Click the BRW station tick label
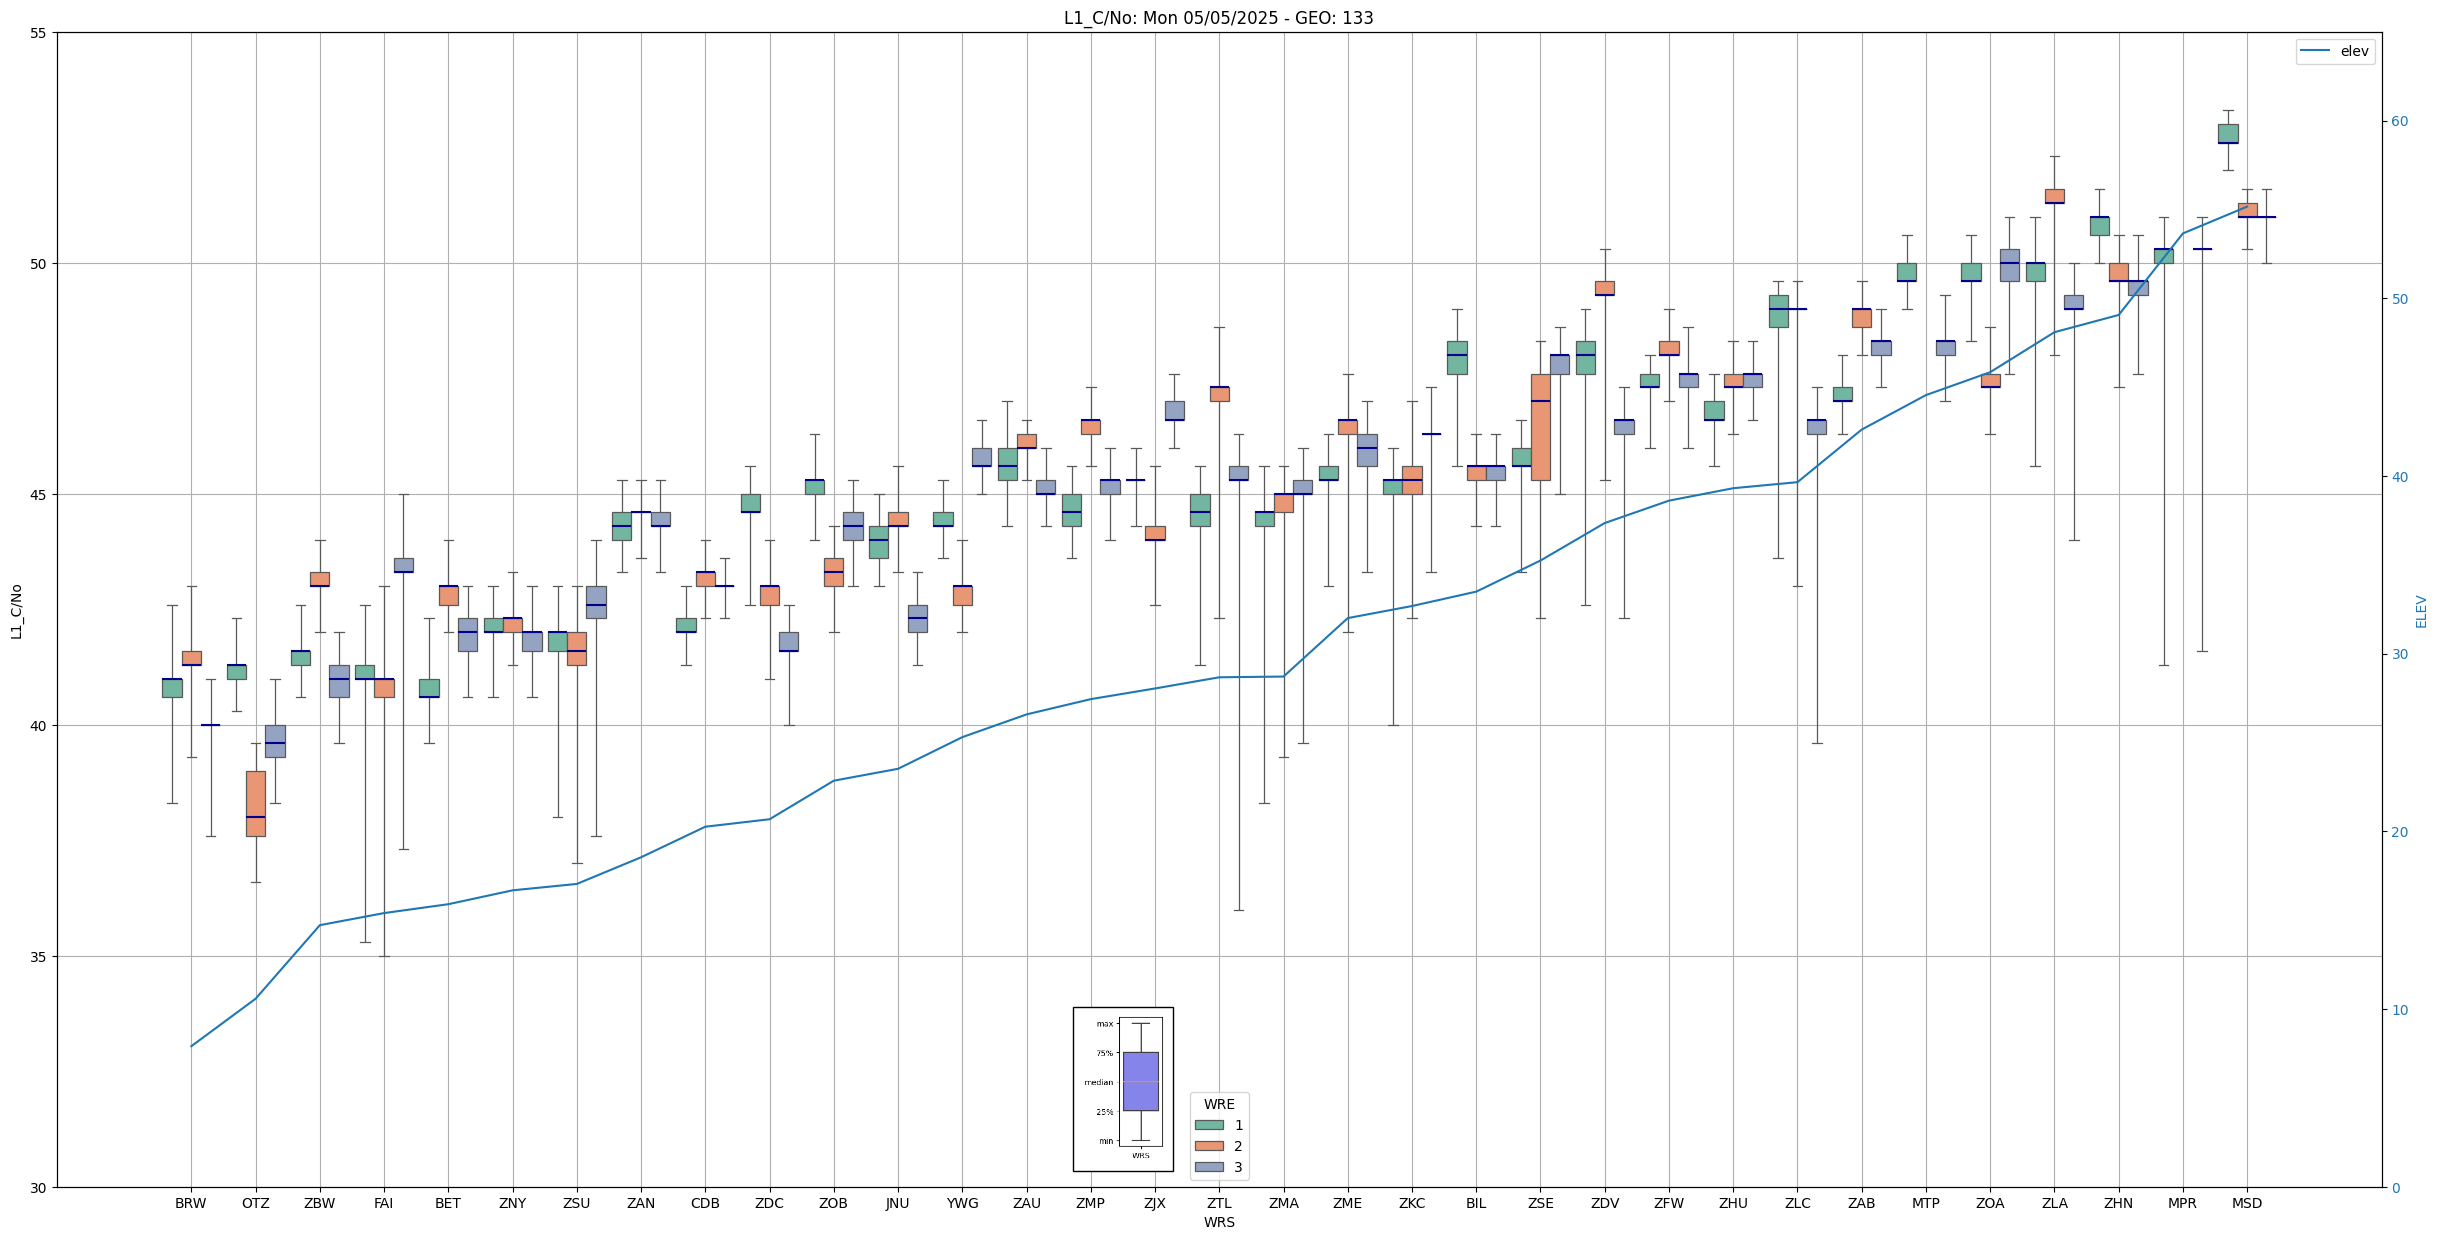 (190, 1203)
